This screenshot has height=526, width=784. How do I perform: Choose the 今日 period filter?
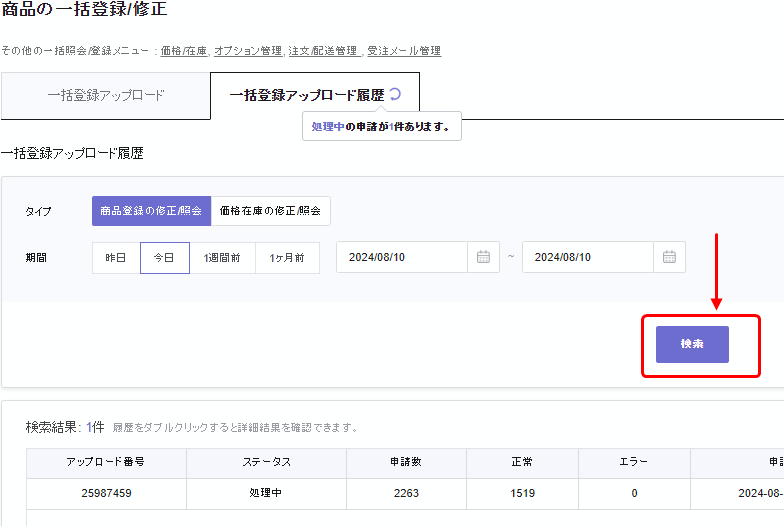164,257
